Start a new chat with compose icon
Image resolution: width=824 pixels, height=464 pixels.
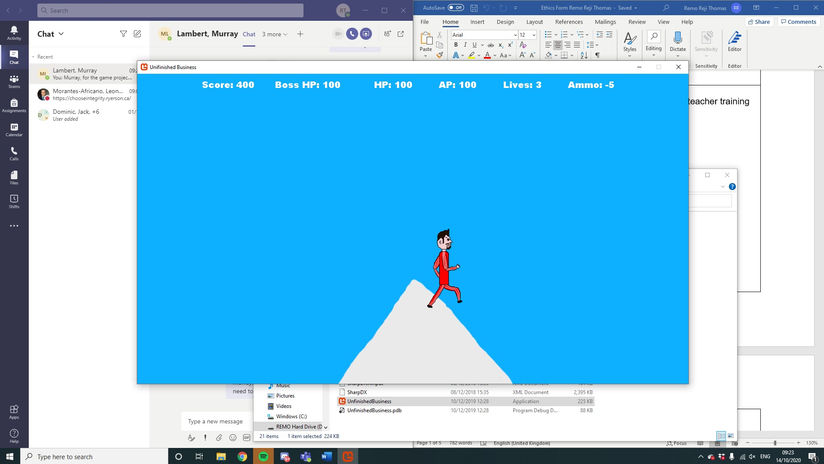pyautogui.click(x=137, y=34)
